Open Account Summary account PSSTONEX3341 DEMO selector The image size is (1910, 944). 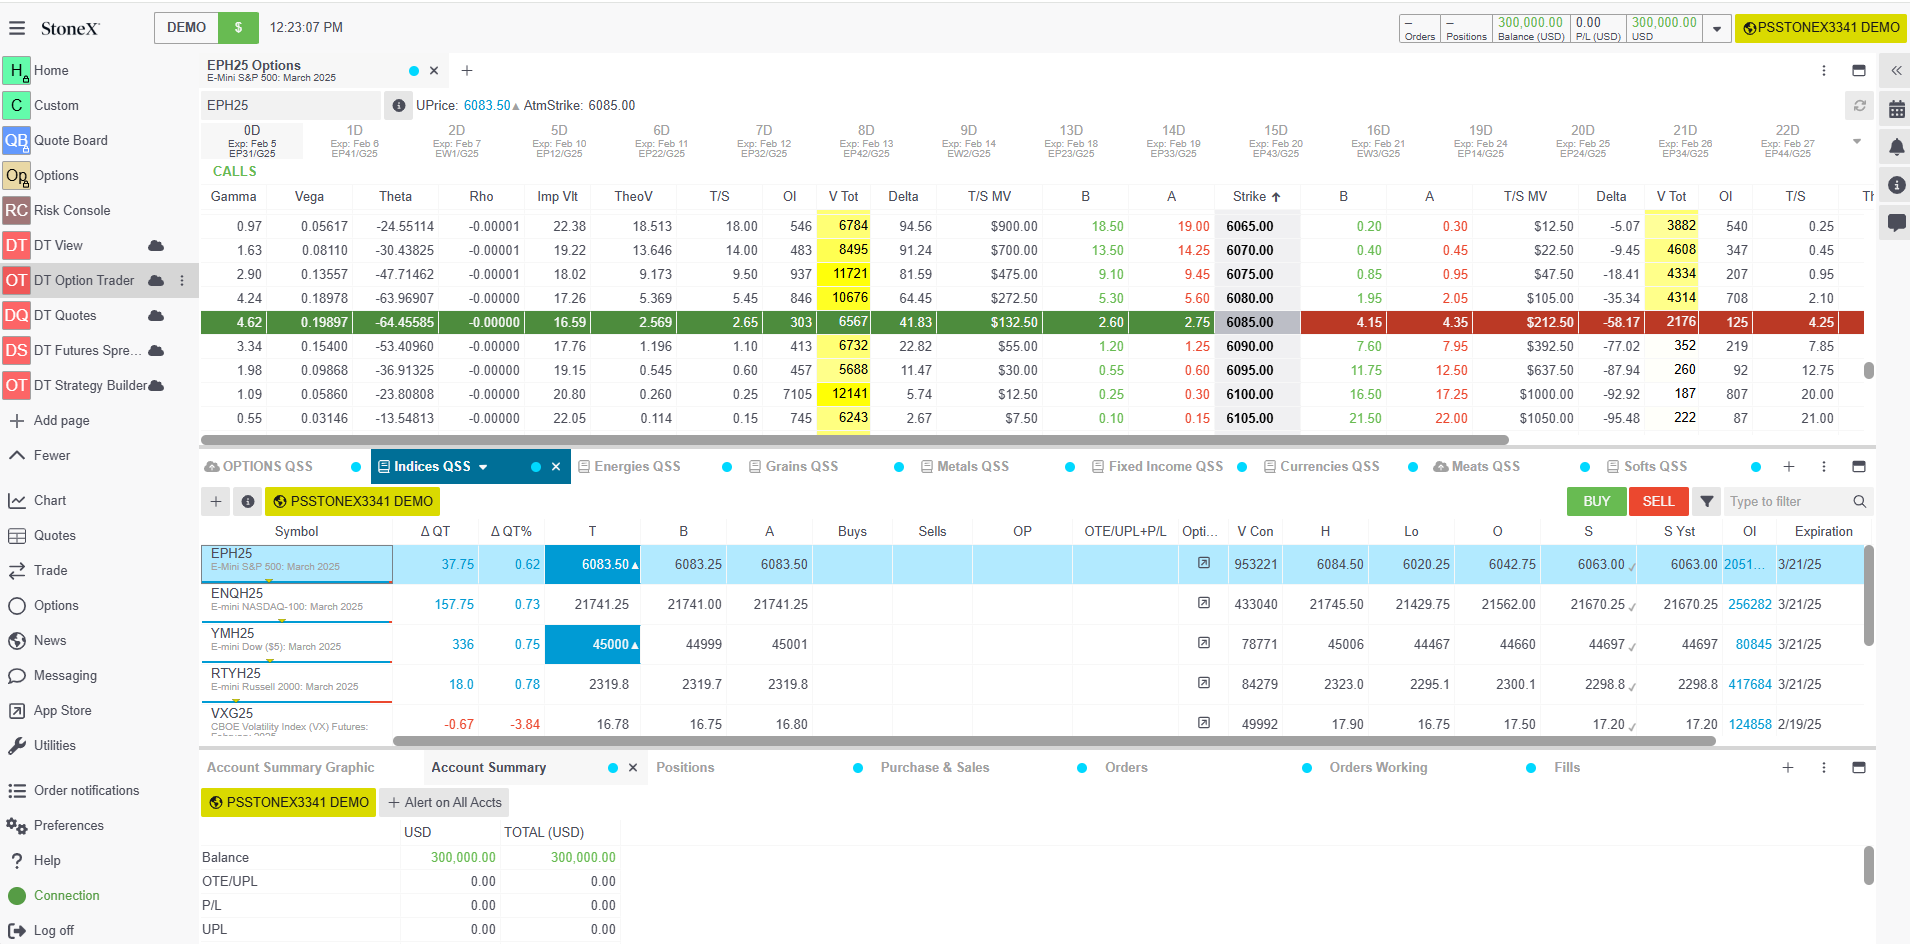[x=288, y=802]
